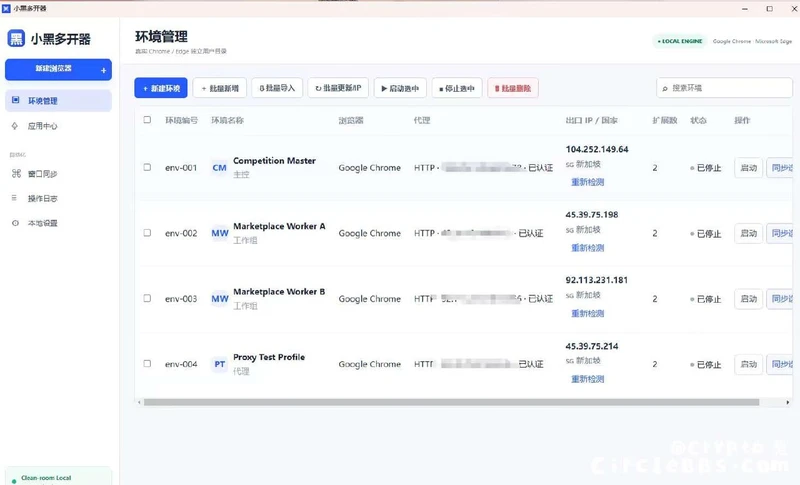Click the 出口 IP / 国家 column header

click(591, 120)
